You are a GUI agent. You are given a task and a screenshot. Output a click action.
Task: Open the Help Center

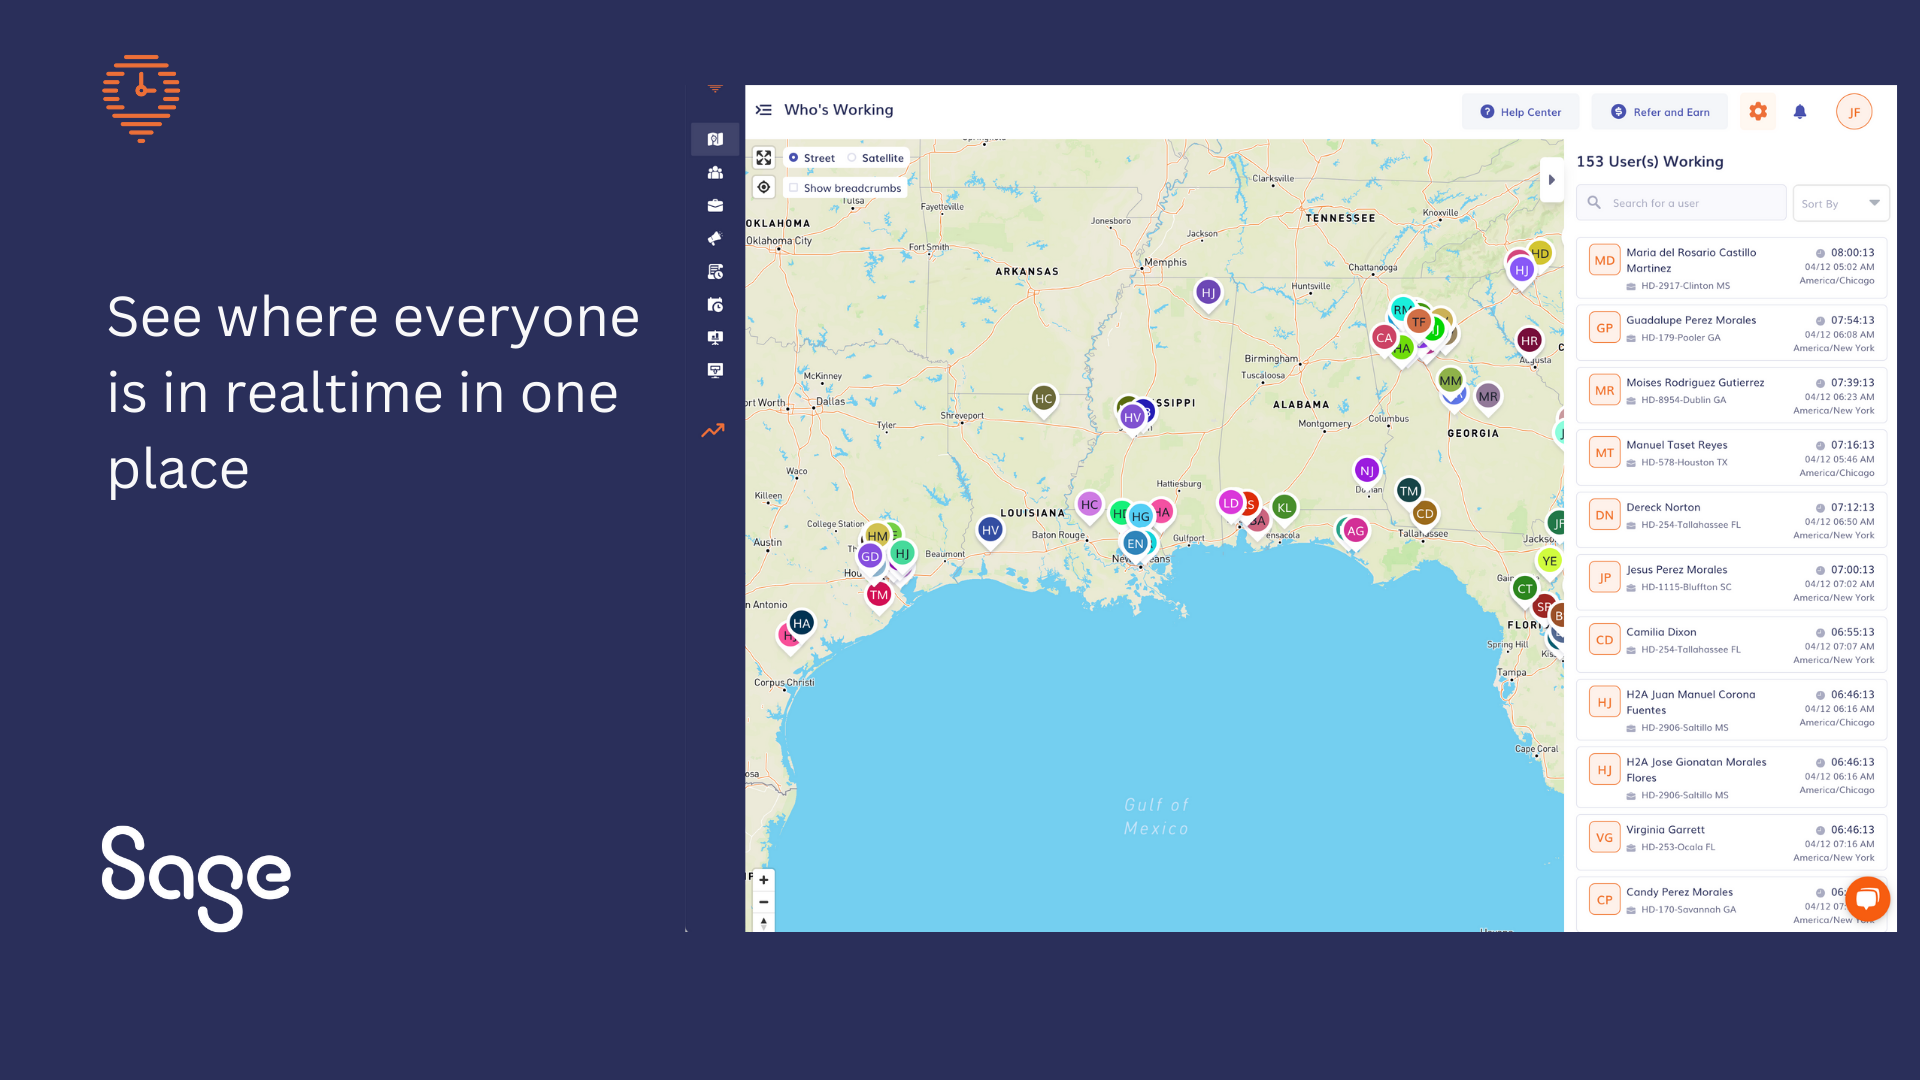(1520, 112)
